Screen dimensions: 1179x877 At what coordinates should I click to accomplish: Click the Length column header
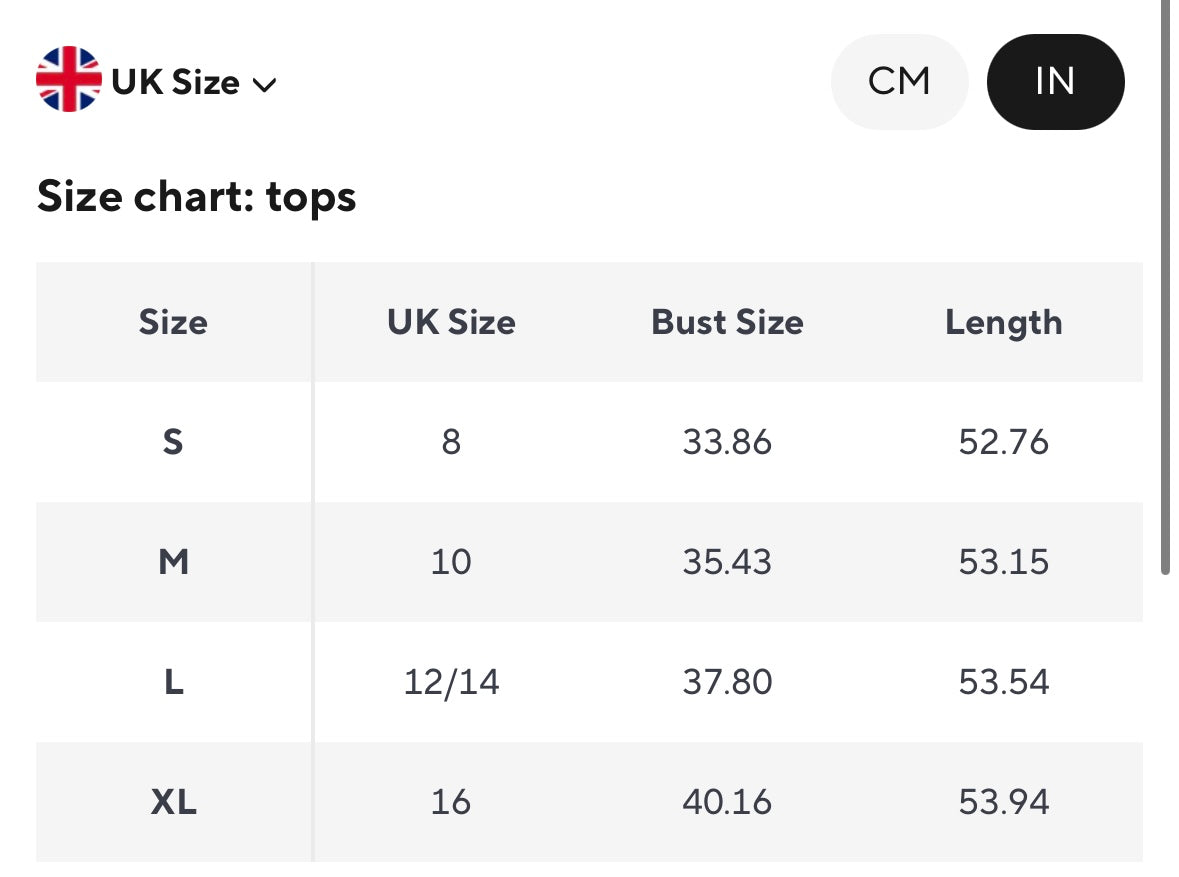[x=1003, y=322]
